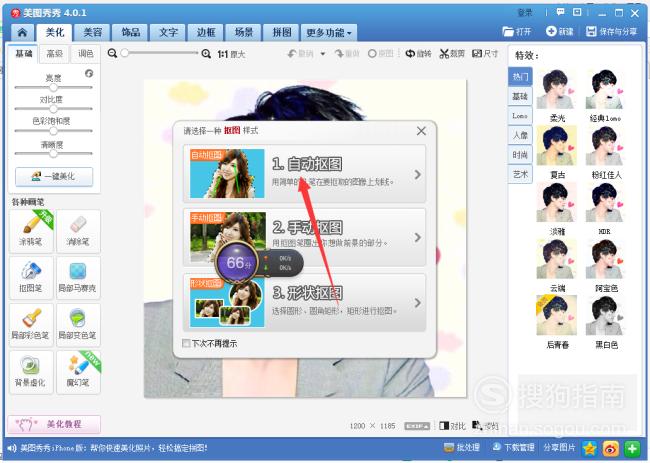Click the chevron on 手动抠图 row
Viewport: 650px width, 463px height.
[418, 238]
